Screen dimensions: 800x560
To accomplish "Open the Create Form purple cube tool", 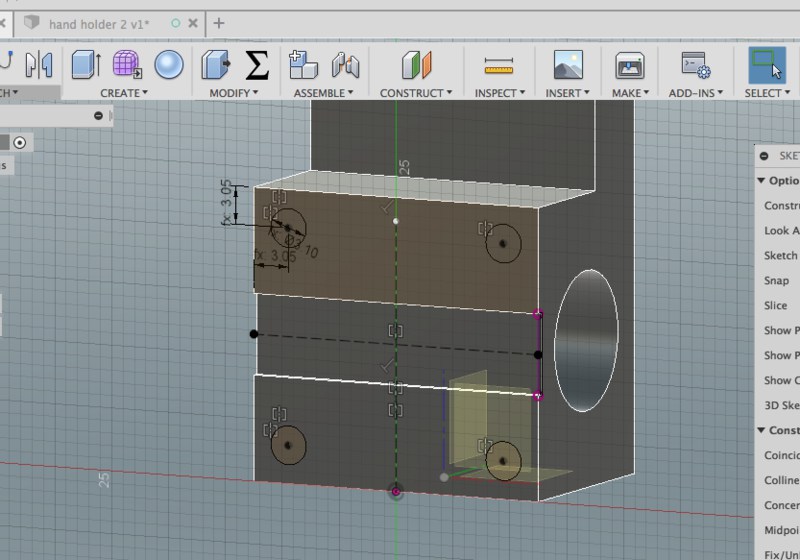I will tap(126, 65).
